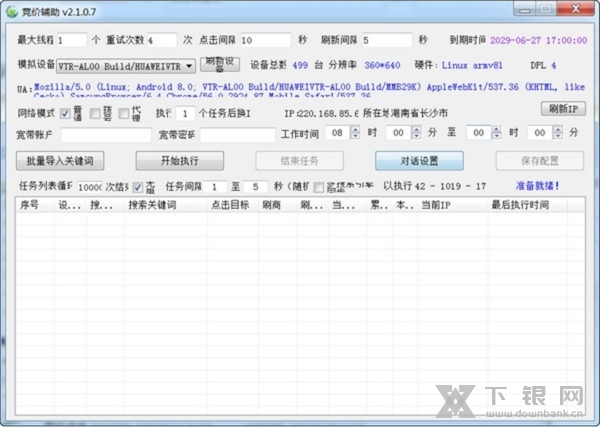Click the 结束任务 button
Viewport: 600px width, 427px height.
pyautogui.click(x=300, y=161)
